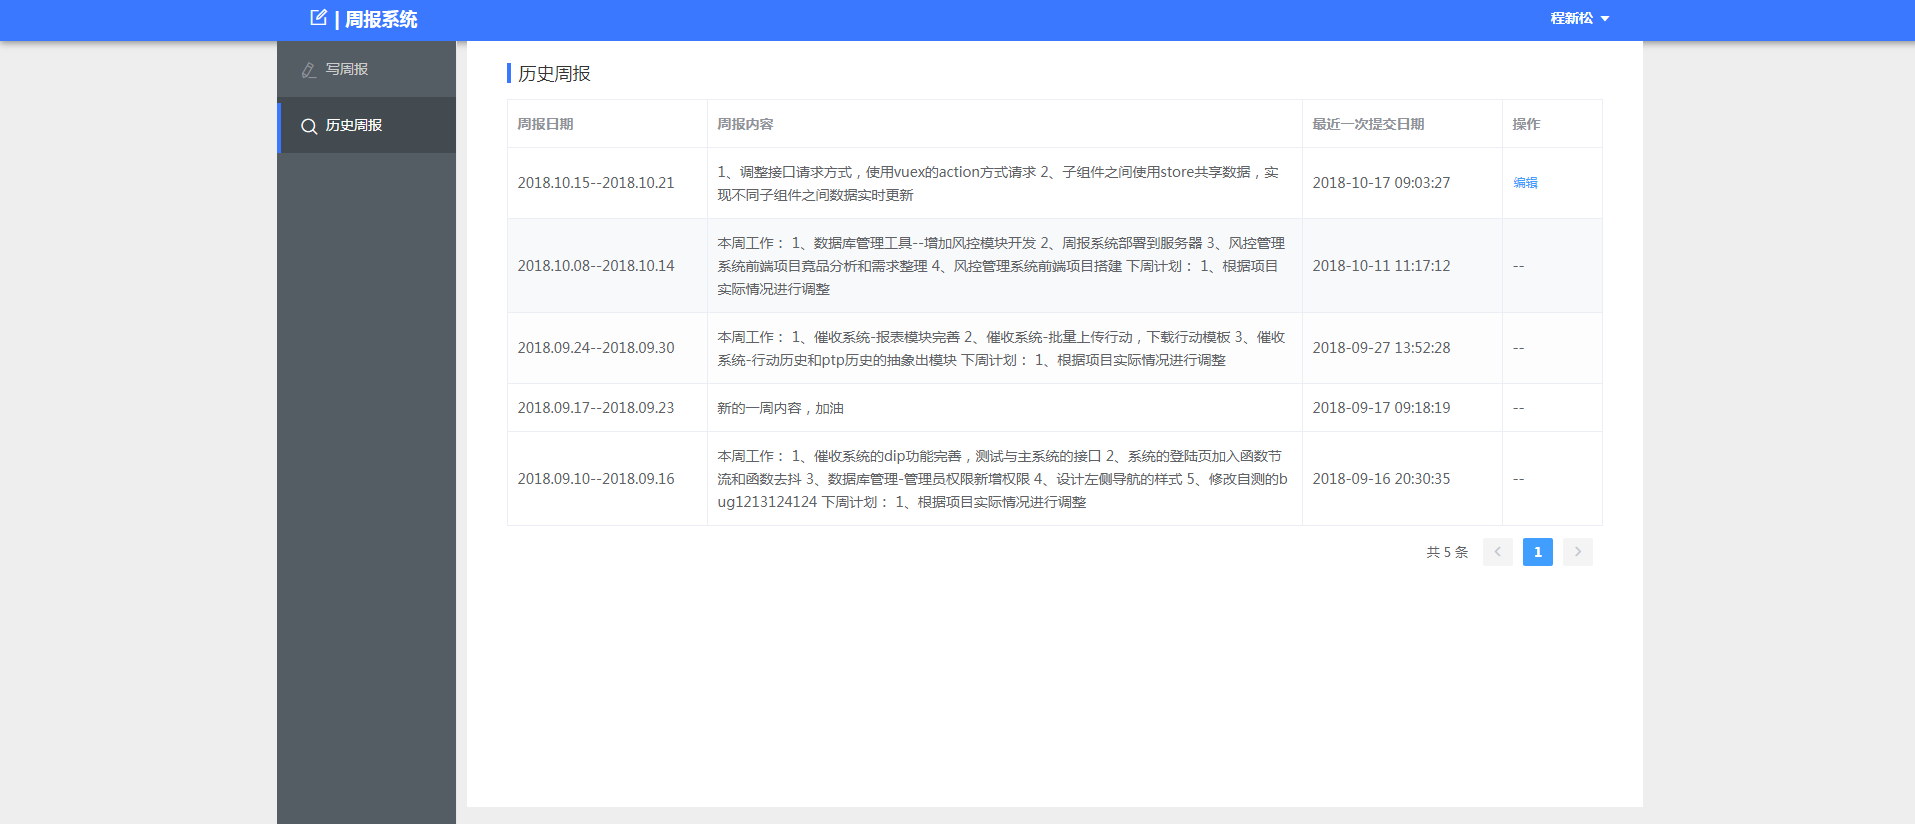The image size is (1915, 824).
Task: Go to previous page arrow in pagination
Action: tap(1498, 552)
